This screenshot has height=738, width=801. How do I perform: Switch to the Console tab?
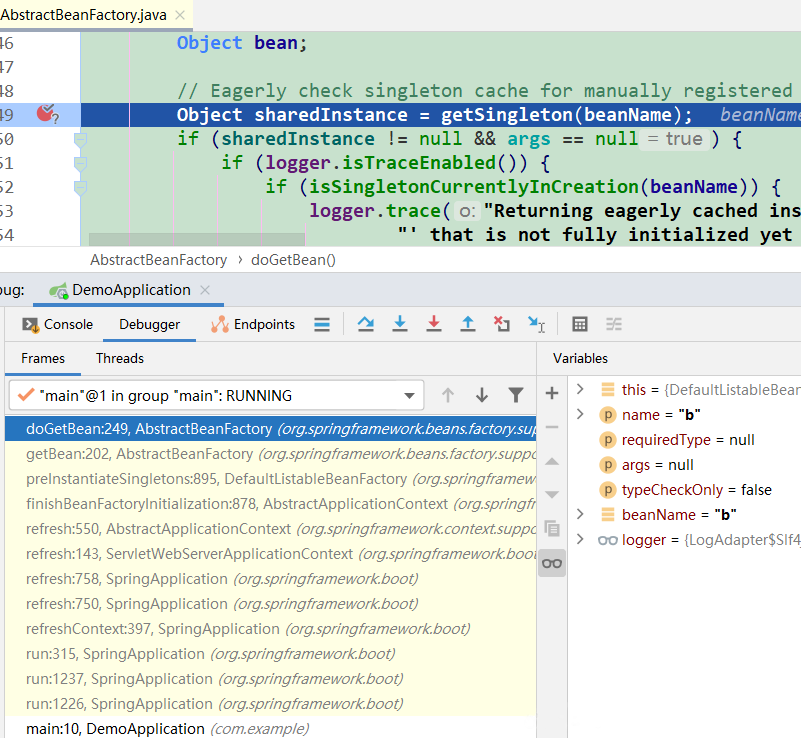click(57, 324)
